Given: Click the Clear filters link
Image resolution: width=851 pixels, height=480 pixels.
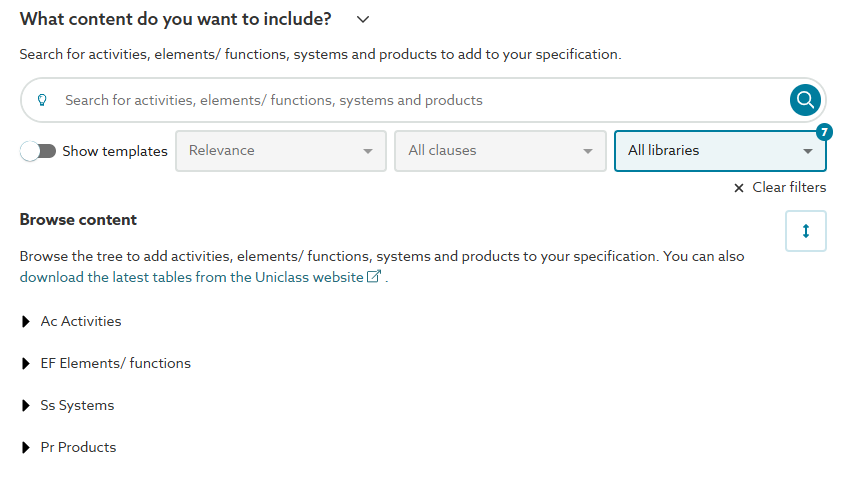Looking at the screenshot, I should (x=789, y=188).
